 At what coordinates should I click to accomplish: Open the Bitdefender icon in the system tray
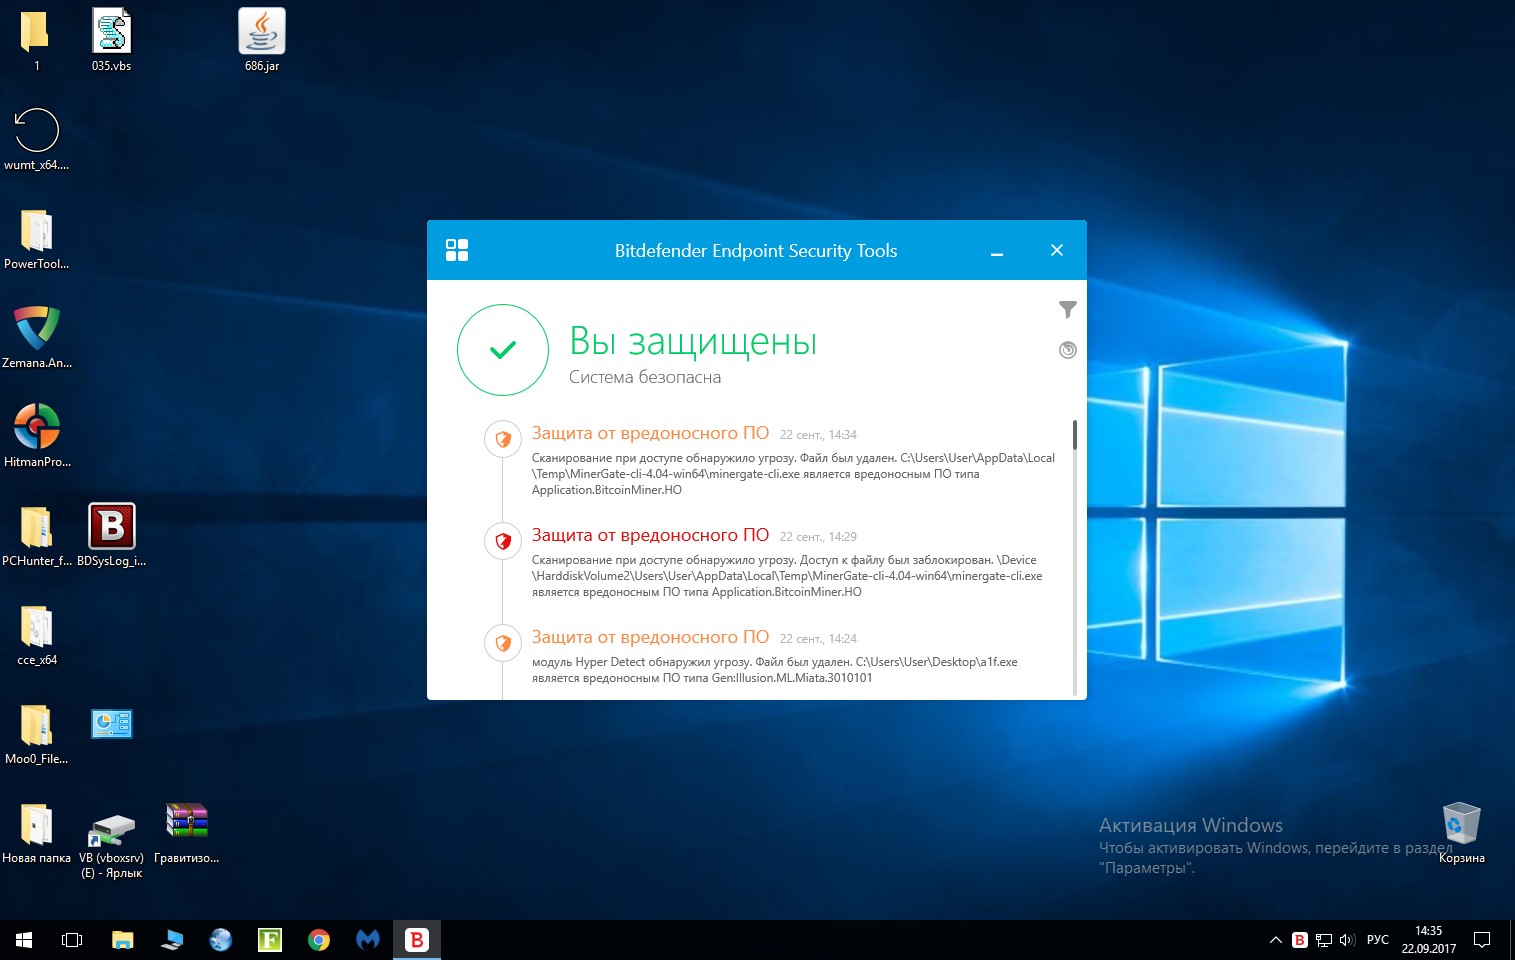click(x=1299, y=940)
